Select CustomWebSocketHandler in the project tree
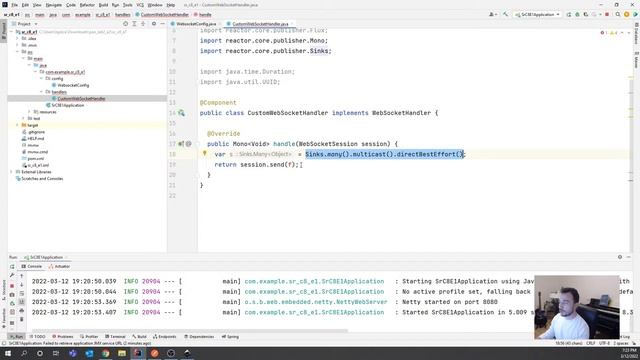Screen dimensions: 640x360 pyautogui.click(x=81, y=99)
